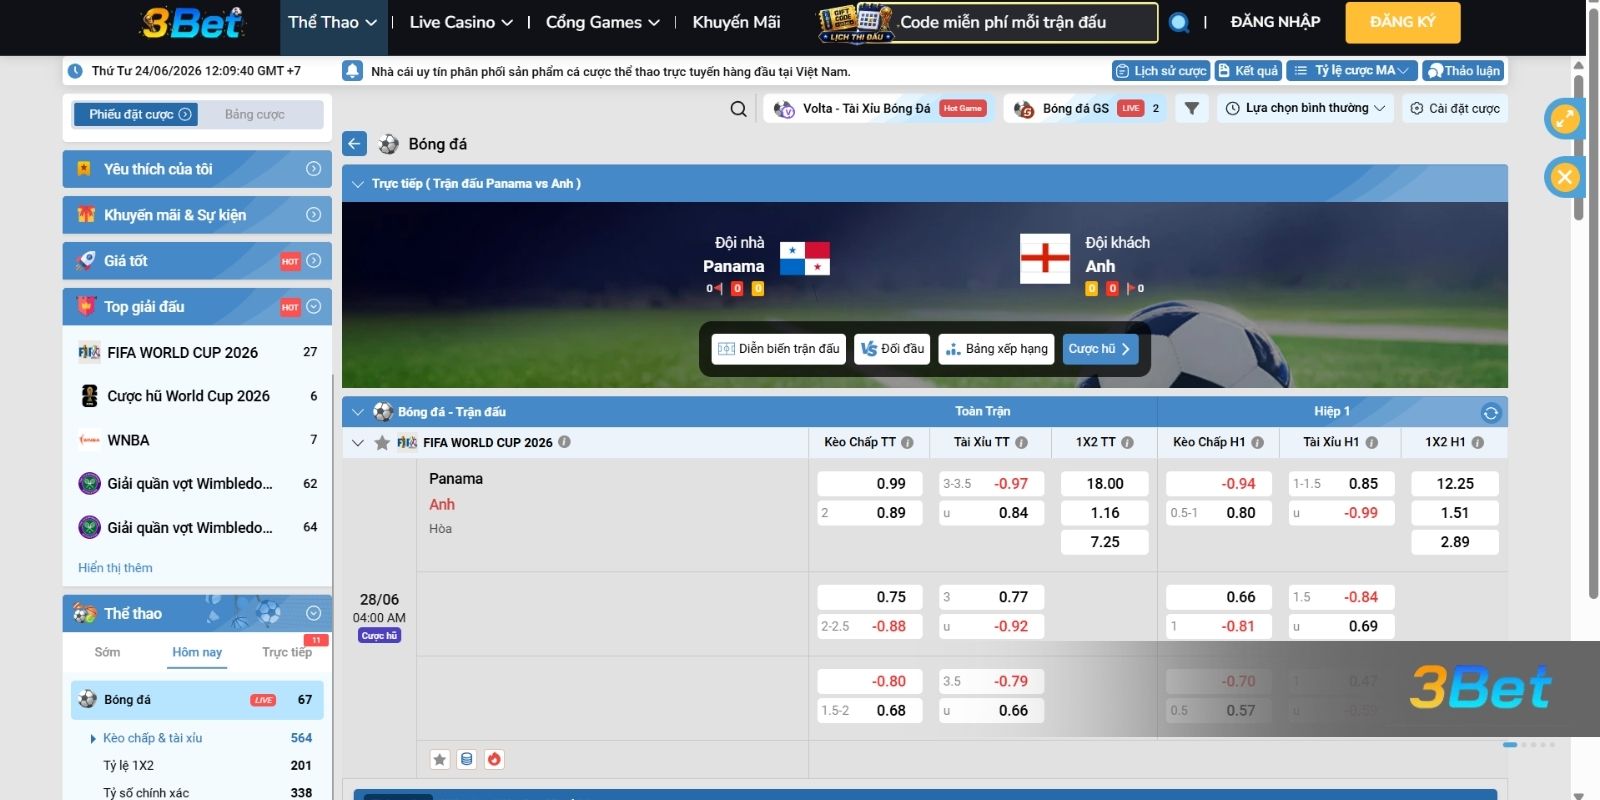Open Cài đặt cược settings
The image size is (1600, 800).
(x=1454, y=108)
